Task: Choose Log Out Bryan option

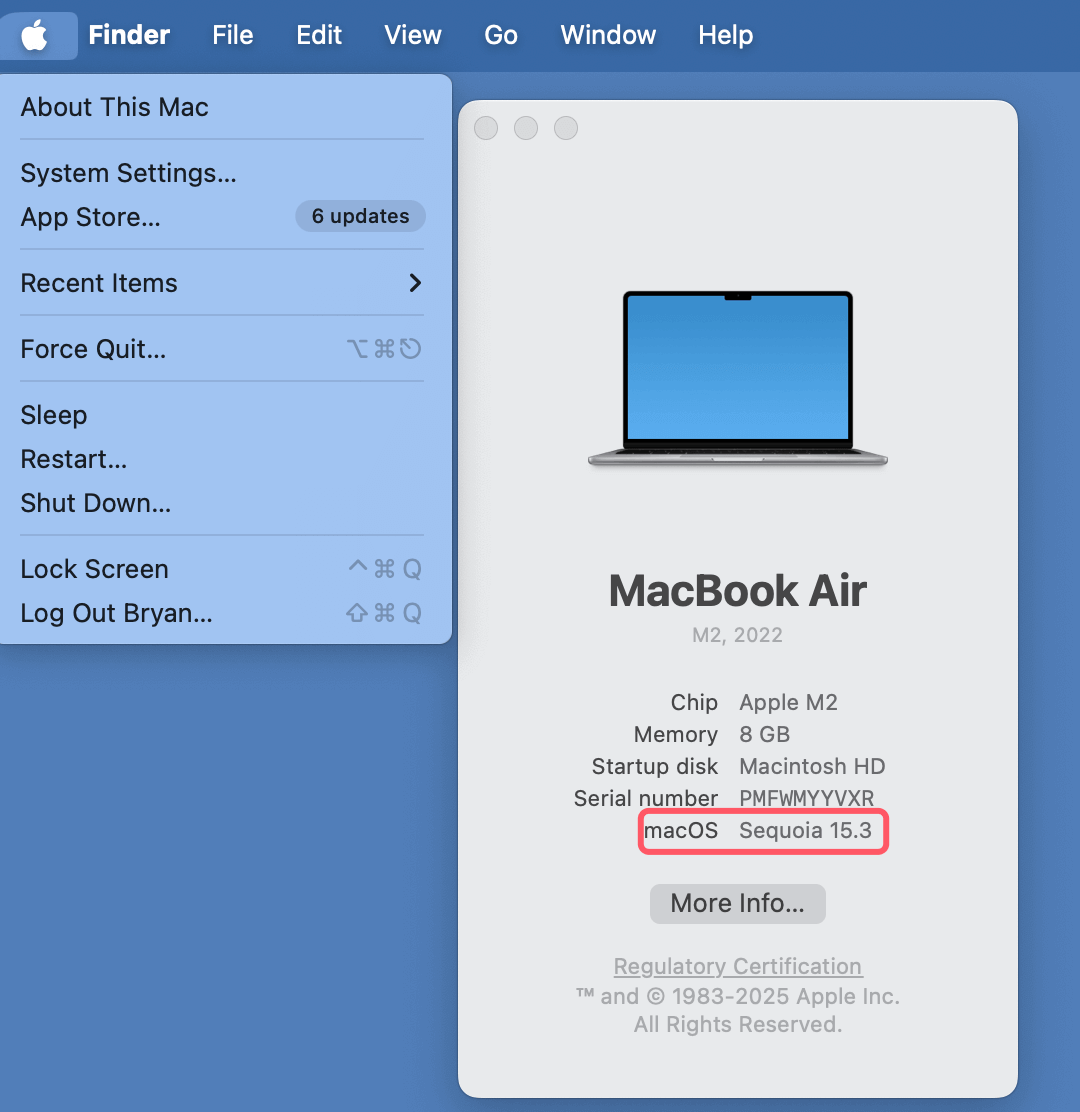Action: pos(116,613)
